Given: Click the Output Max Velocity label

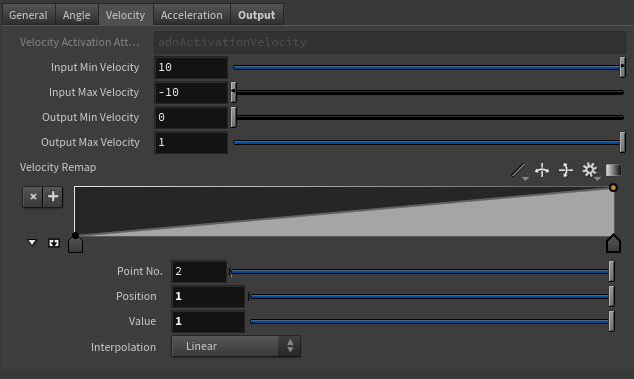Looking at the screenshot, I should tap(91, 142).
